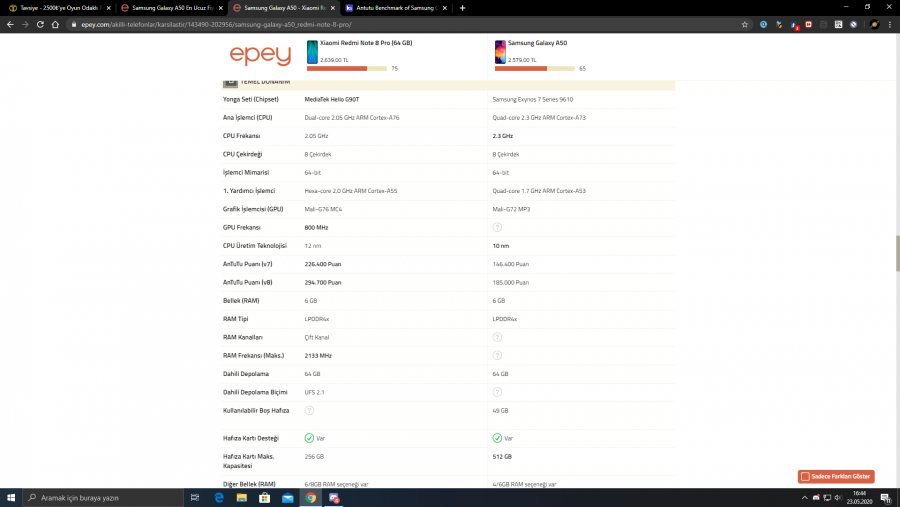Select the Mali-G76 MC4 GPU value
Viewport: 900px width, 507px height.
pos(323,209)
